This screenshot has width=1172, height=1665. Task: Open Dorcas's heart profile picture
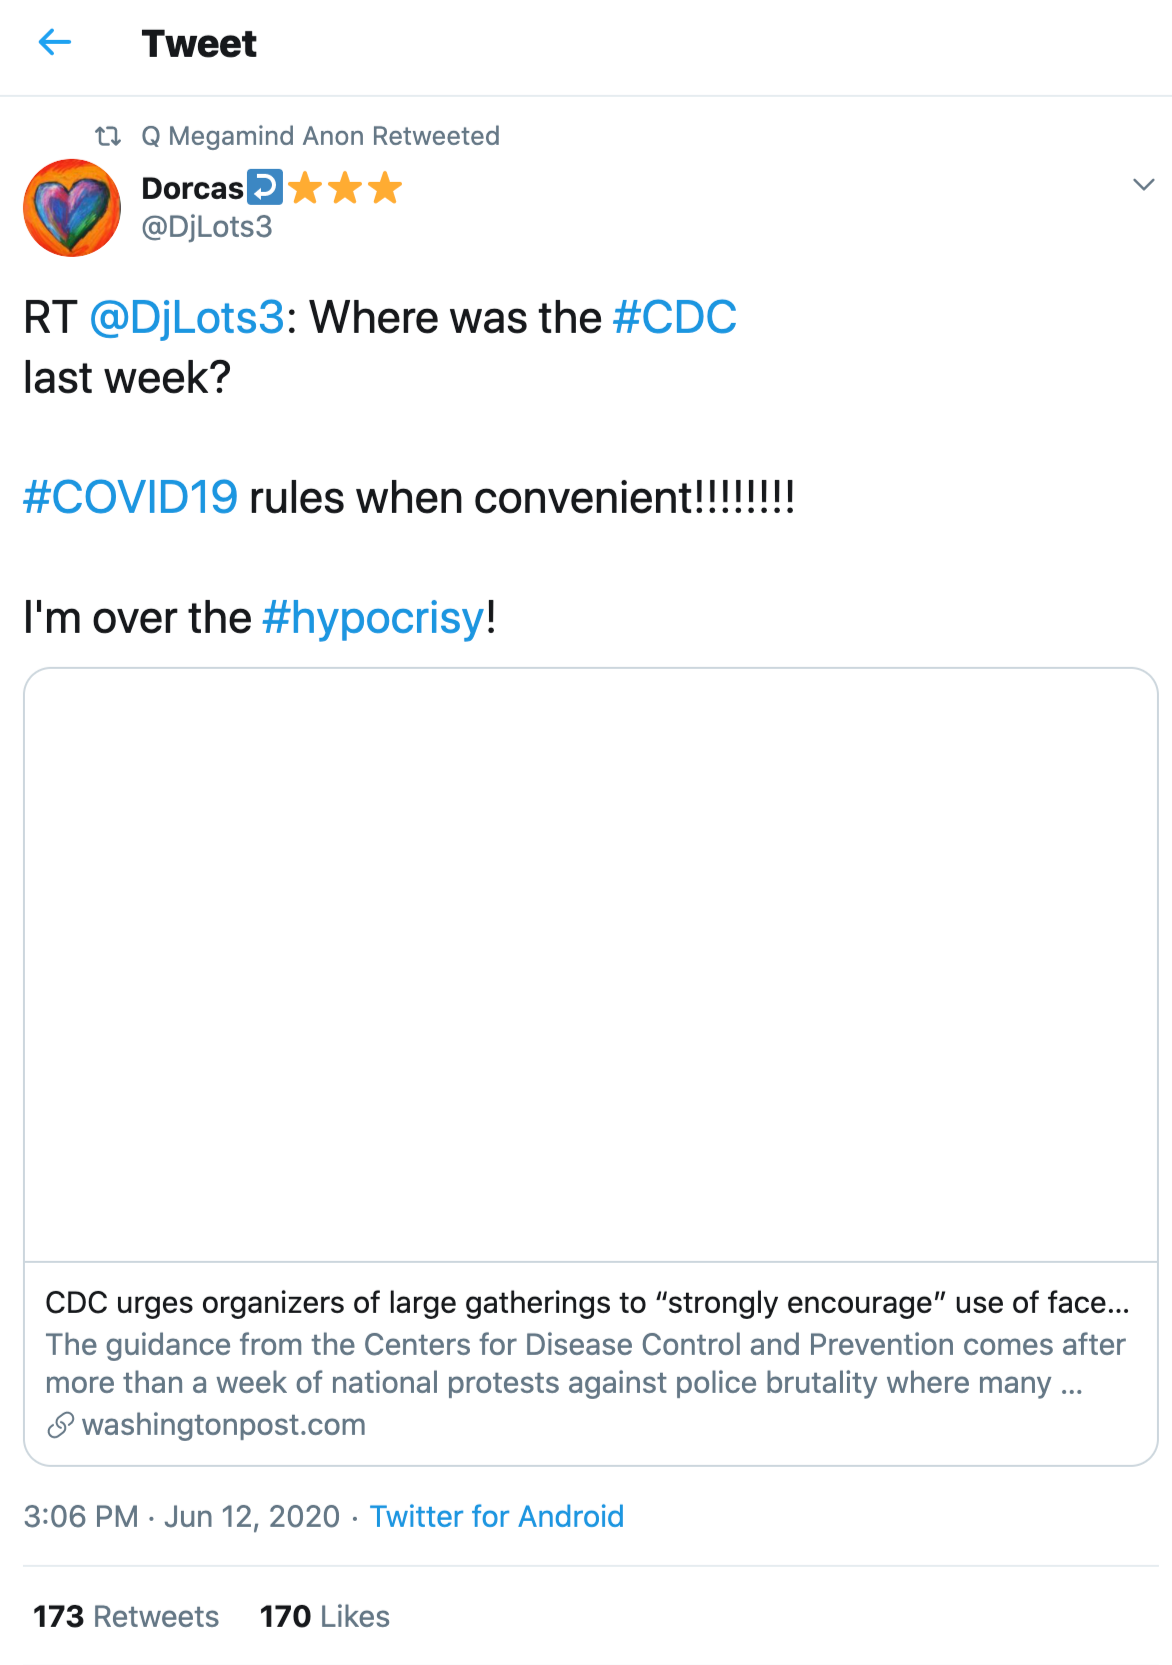tap(72, 208)
